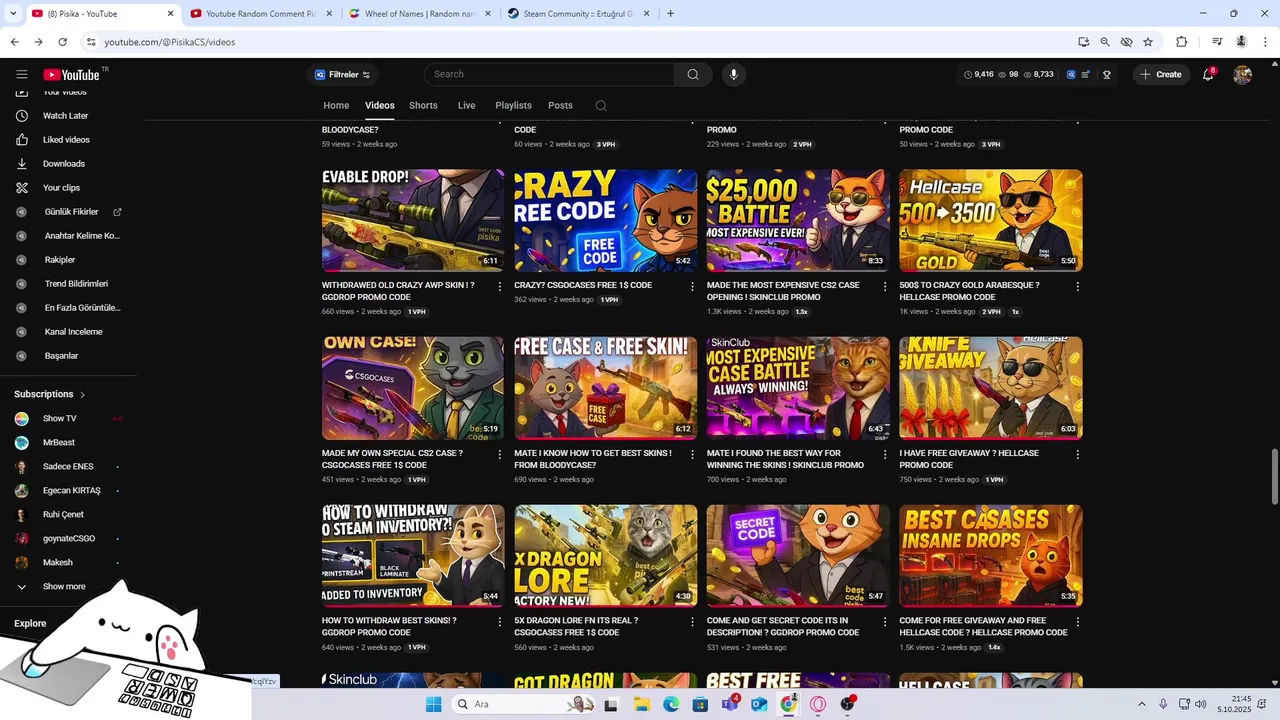This screenshot has height=720, width=1280.
Task: Click the vidIQ list icon in stats bar
Action: (x=1088, y=75)
